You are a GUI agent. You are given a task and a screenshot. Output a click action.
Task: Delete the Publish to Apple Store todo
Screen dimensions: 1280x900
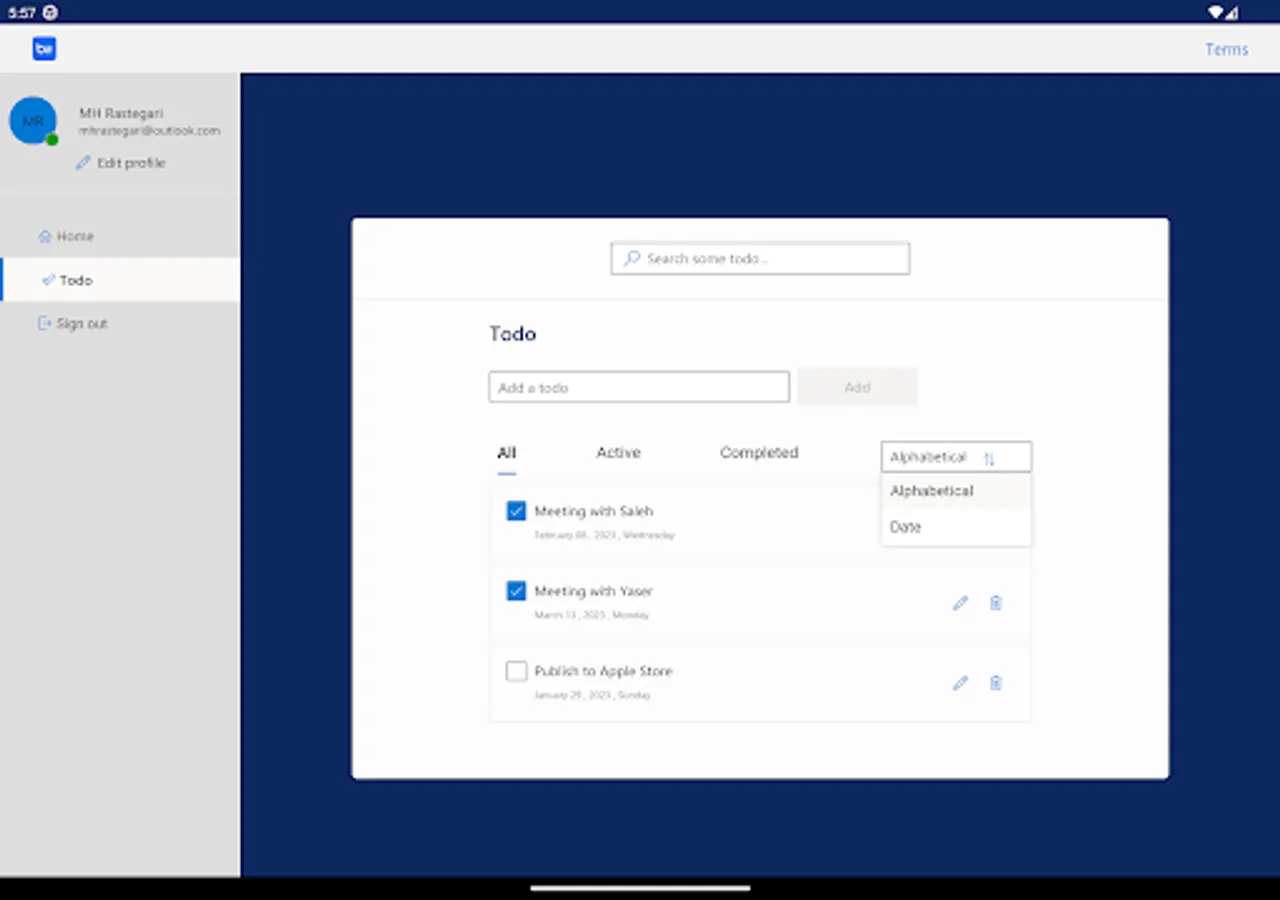coord(995,683)
